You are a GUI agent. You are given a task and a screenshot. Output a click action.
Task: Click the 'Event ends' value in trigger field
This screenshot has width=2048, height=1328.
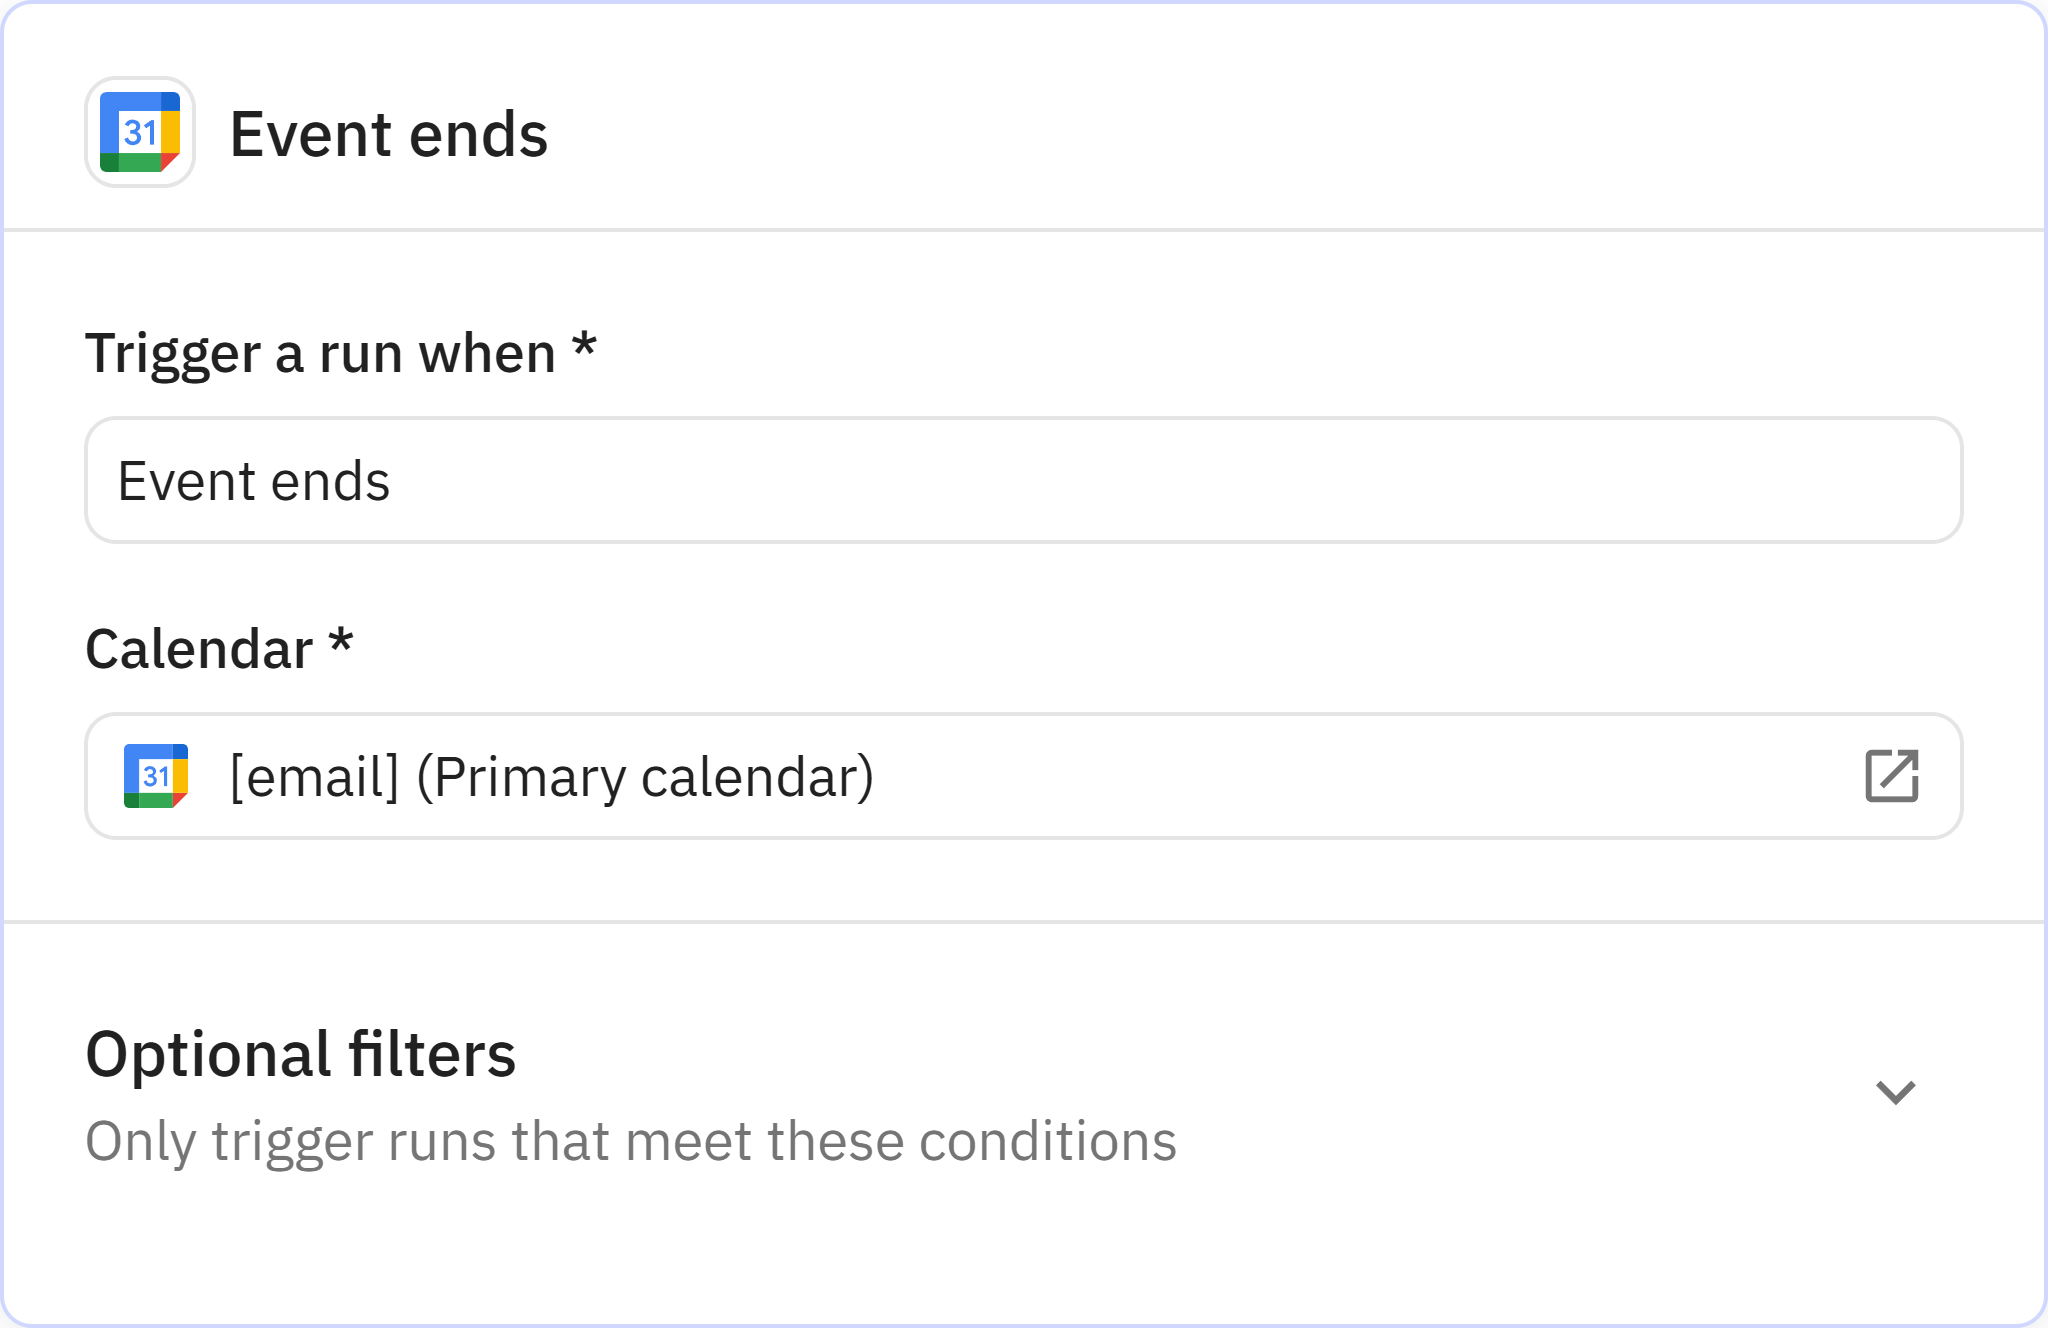point(254,481)
